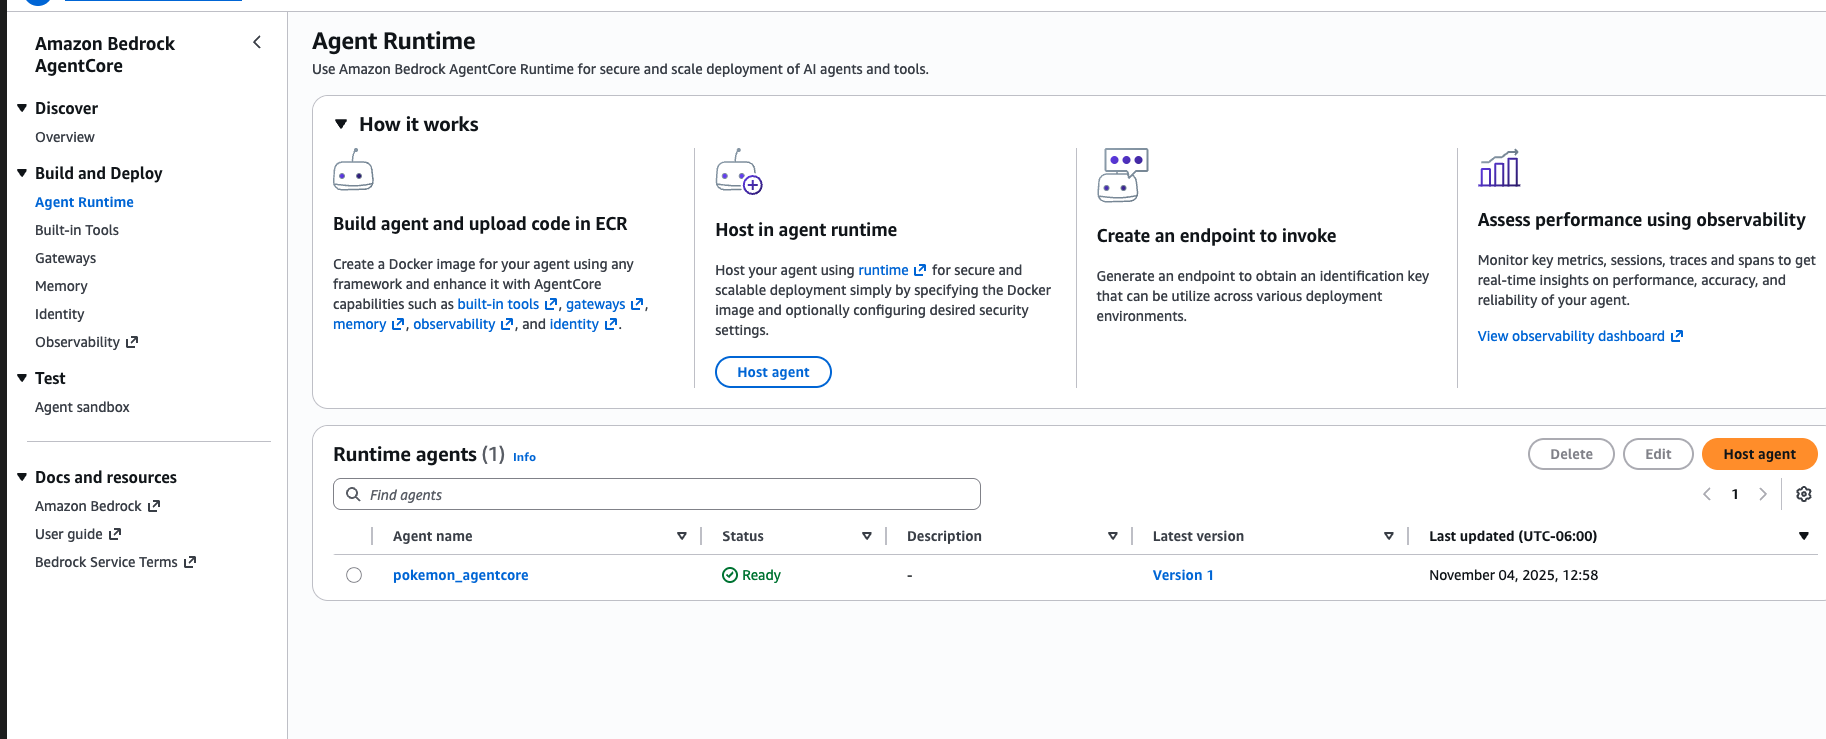Click the orange Host agent button
The image size is (1826, 739).
click(x=1759, y=454)
